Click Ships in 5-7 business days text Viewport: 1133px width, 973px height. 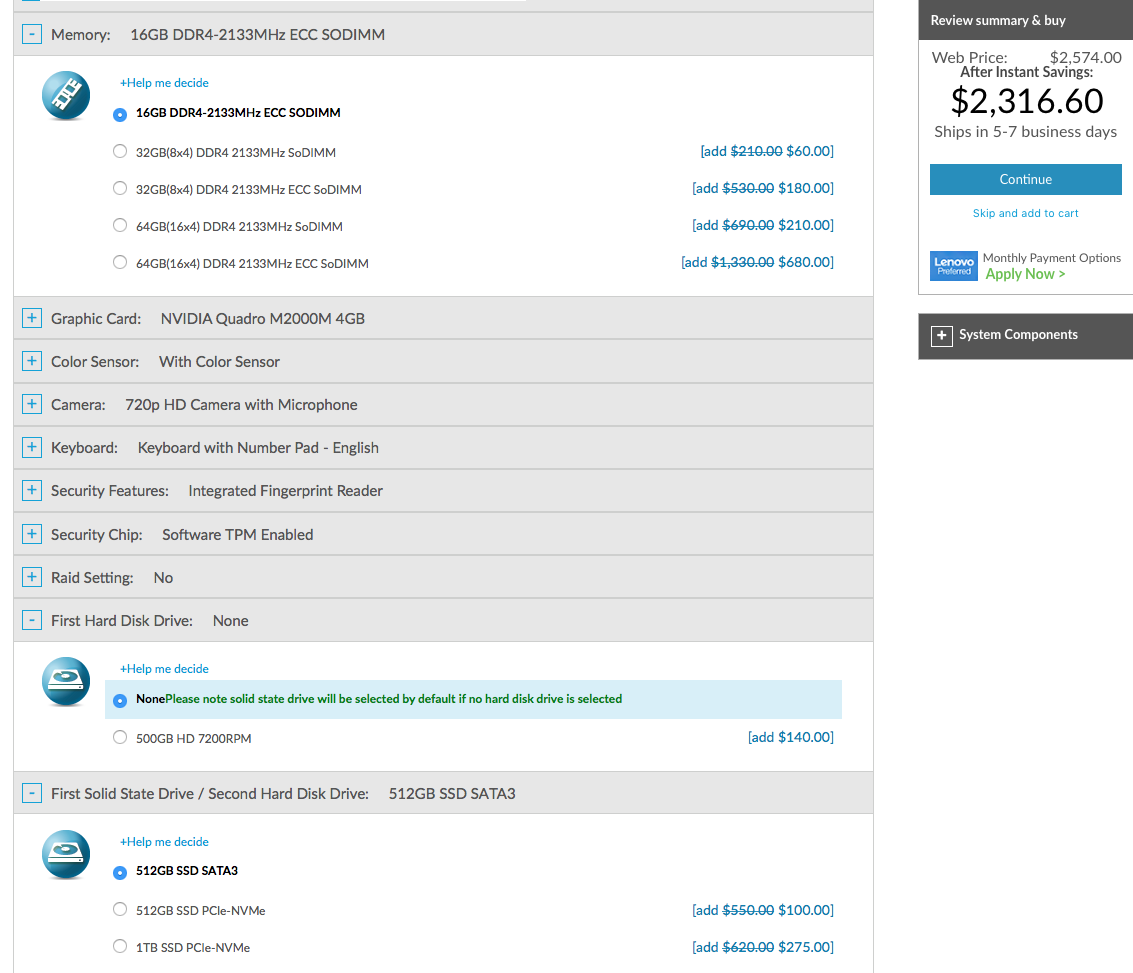point(1025,131)
